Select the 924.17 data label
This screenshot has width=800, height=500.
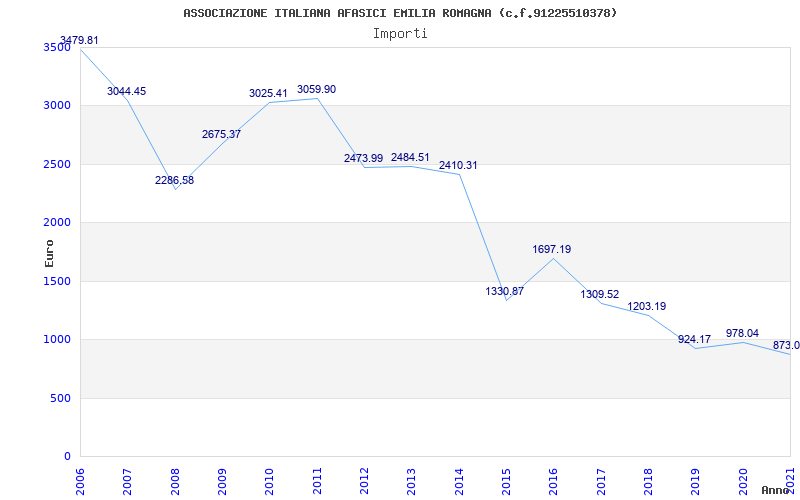pyautogui.click(x=694, y=339)
